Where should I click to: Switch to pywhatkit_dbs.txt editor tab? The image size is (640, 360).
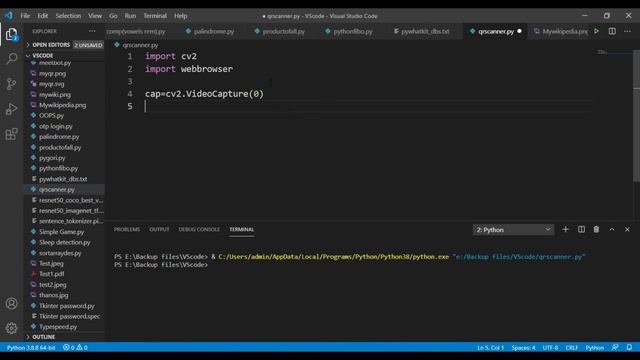[x=422, y=31]
